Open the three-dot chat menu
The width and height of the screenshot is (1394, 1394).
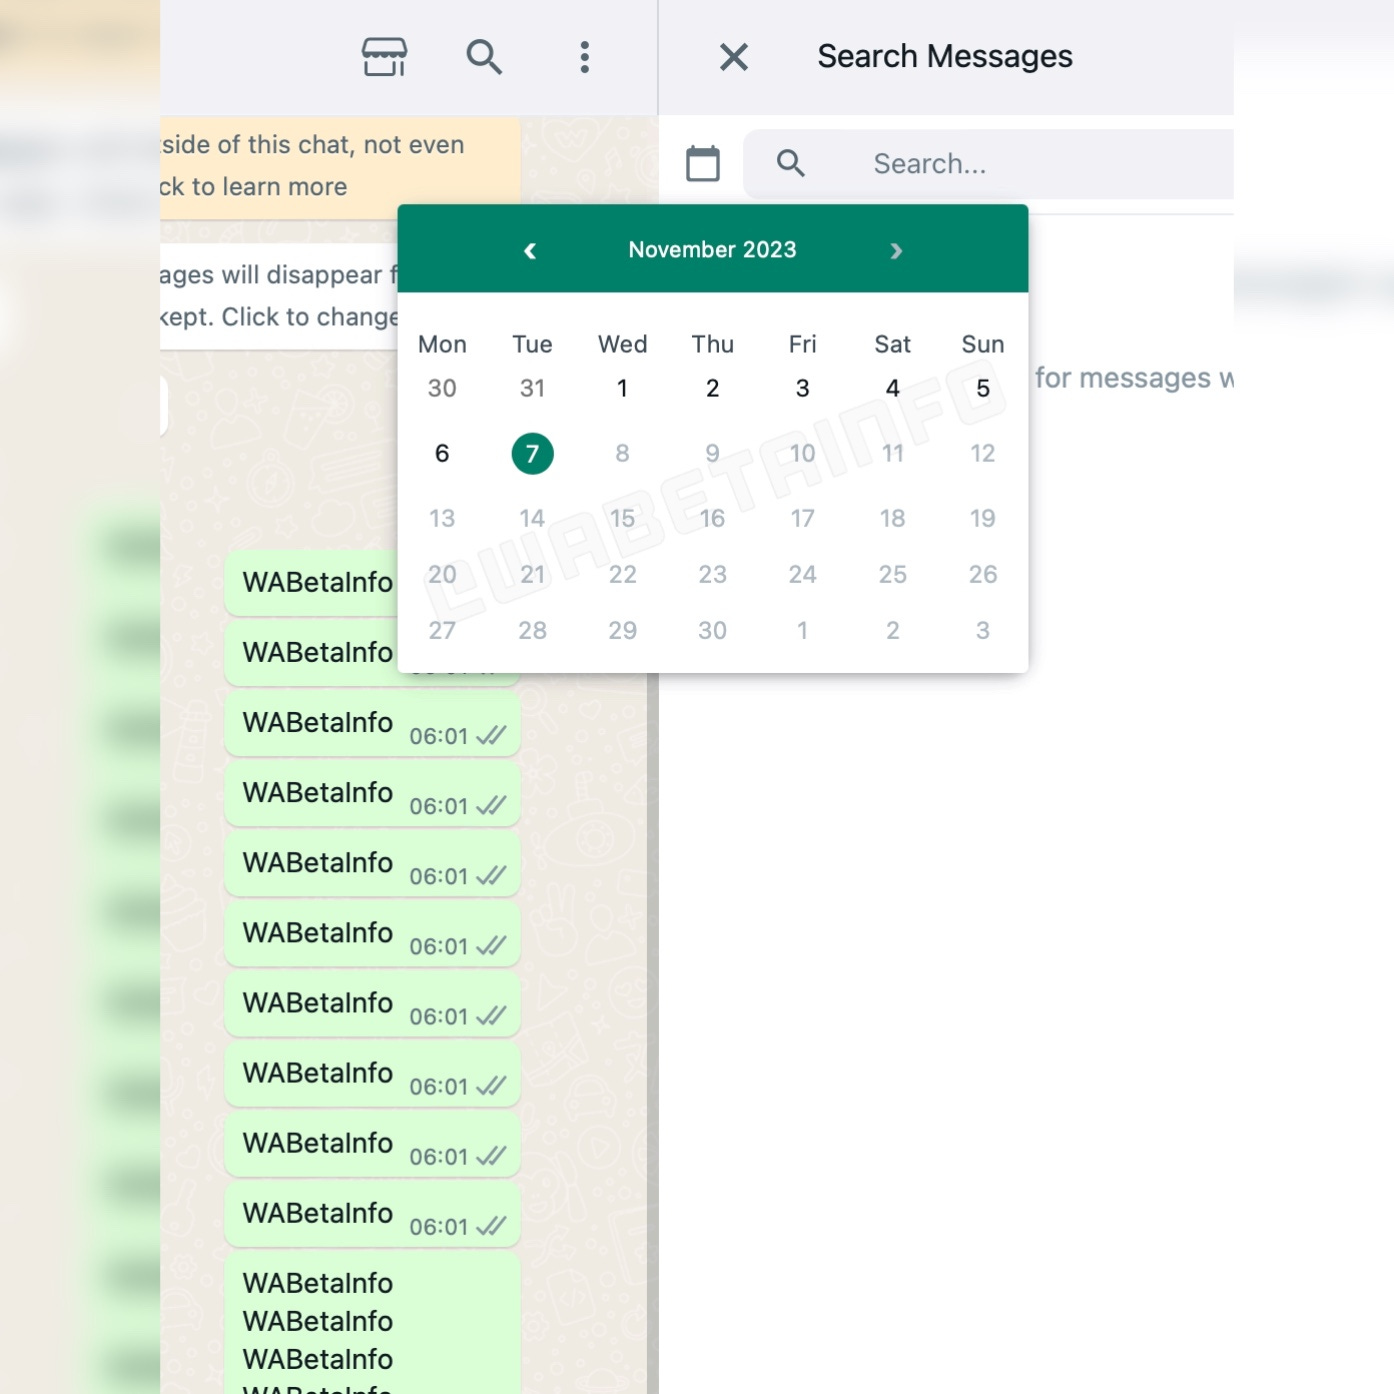click(x=585, y=57)
